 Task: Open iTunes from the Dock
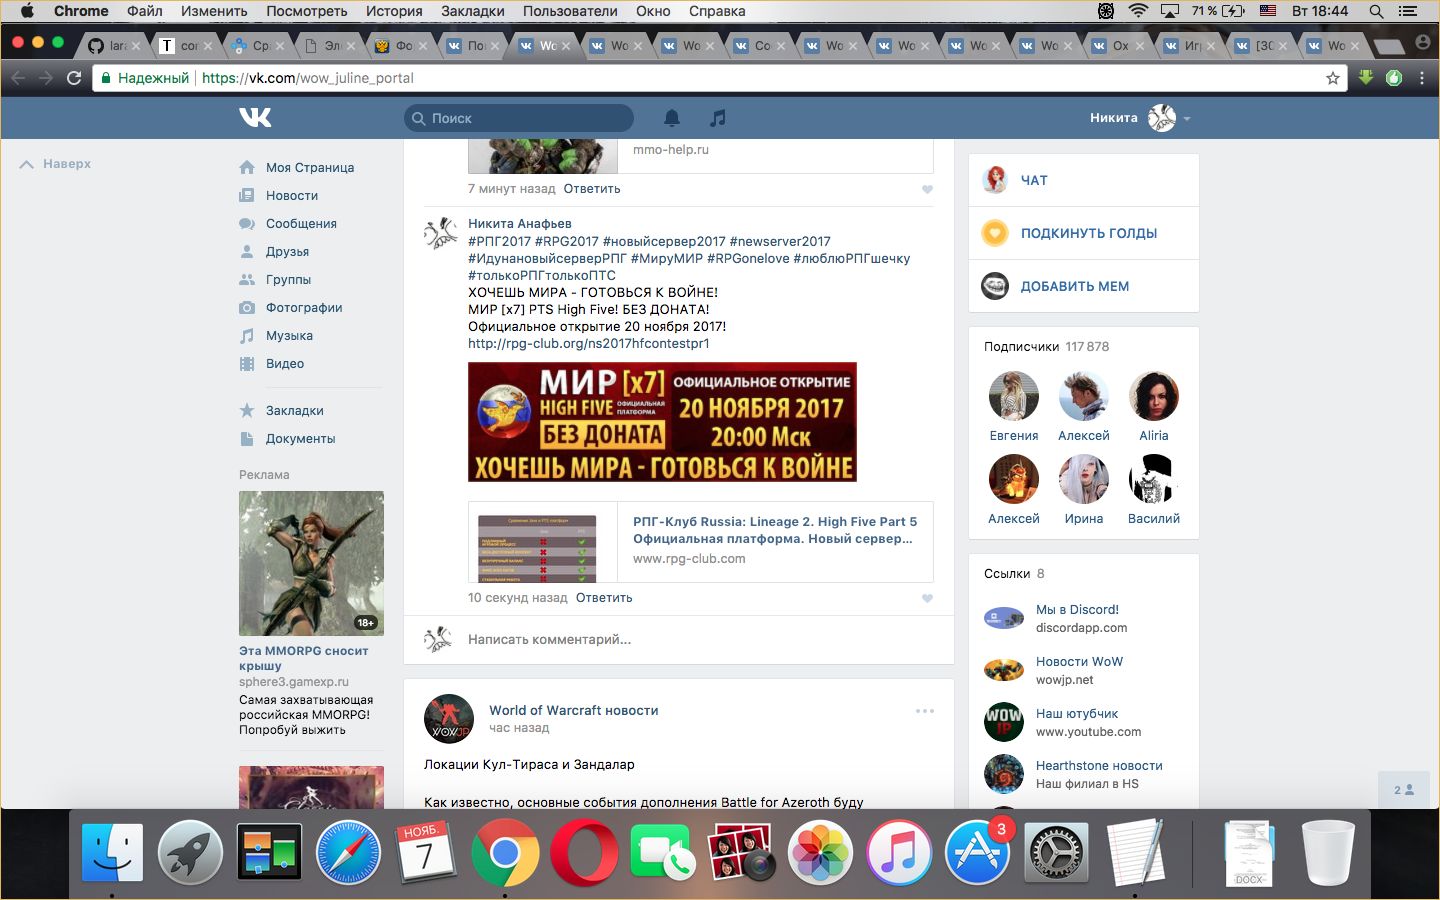click(x=899, y=853)
